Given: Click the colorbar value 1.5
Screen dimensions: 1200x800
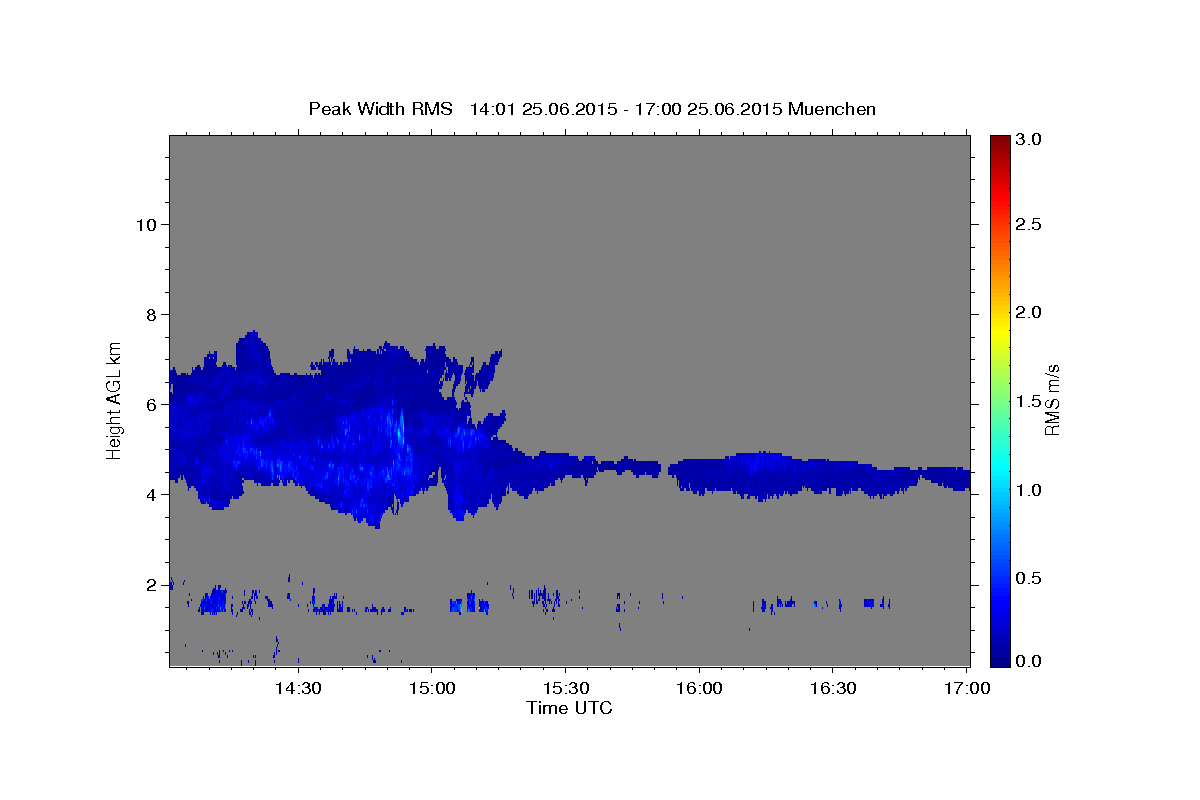Looking at the screenshot, I should click(x=1030, y=401).
